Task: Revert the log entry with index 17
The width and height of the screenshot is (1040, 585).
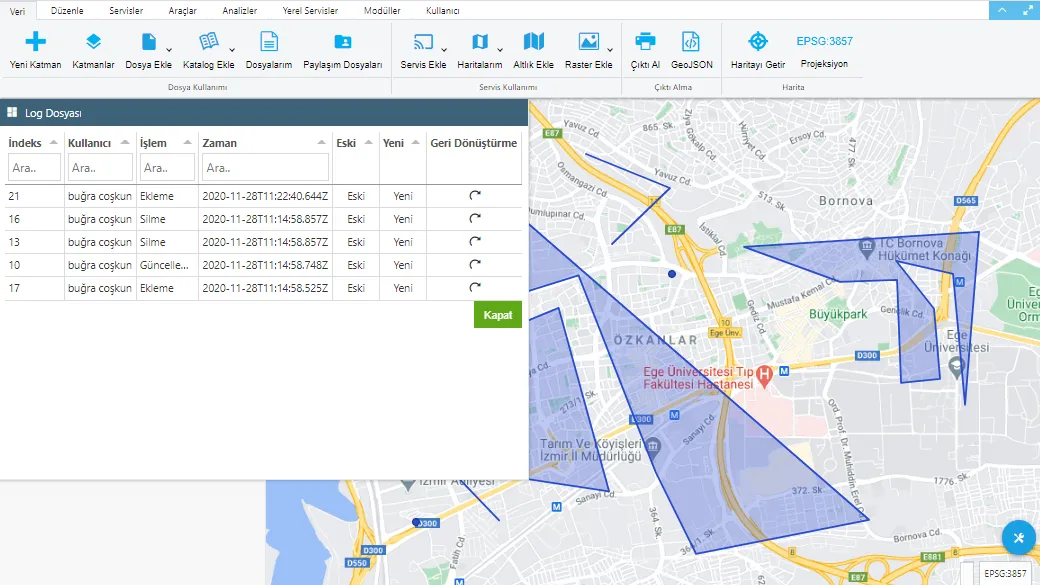Action: click(x=475, y=288)
